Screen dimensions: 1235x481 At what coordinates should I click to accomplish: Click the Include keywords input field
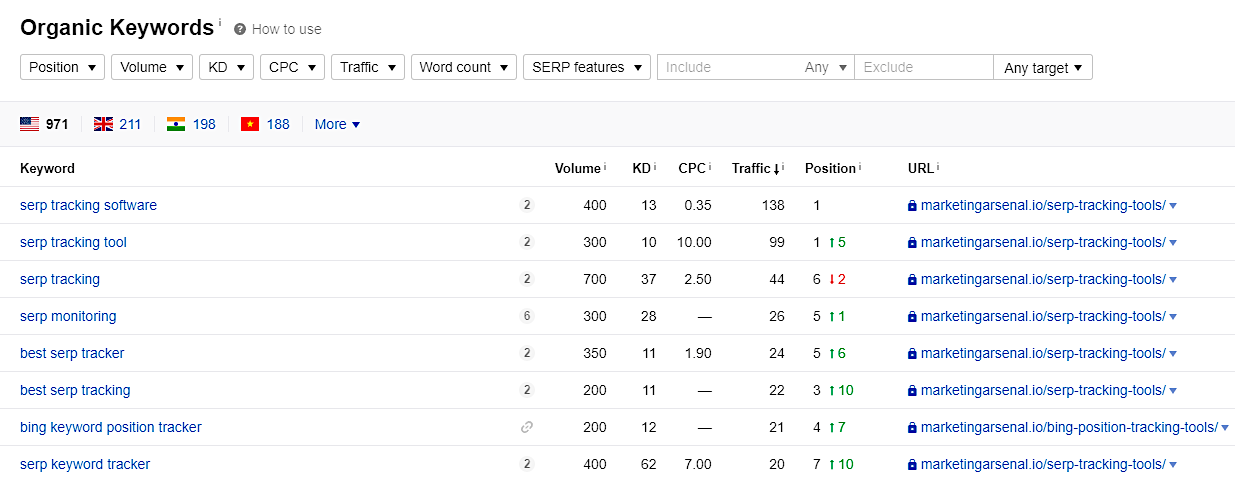click(730, 67)
